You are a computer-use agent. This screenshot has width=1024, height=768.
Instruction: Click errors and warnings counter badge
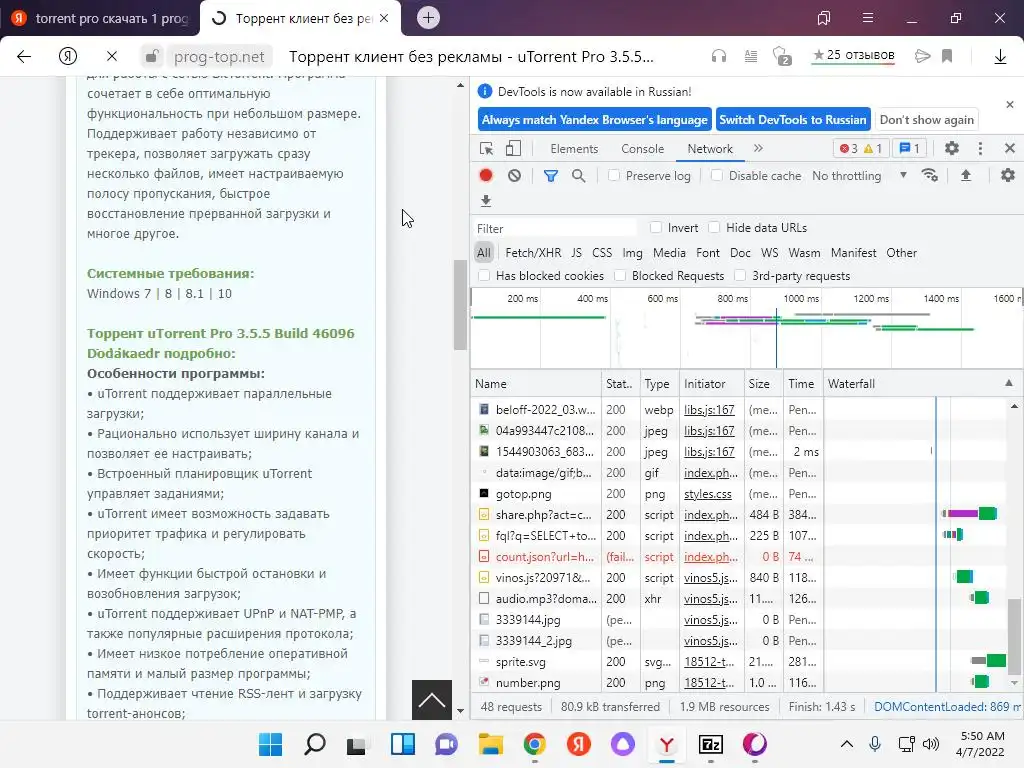point(861,148)
